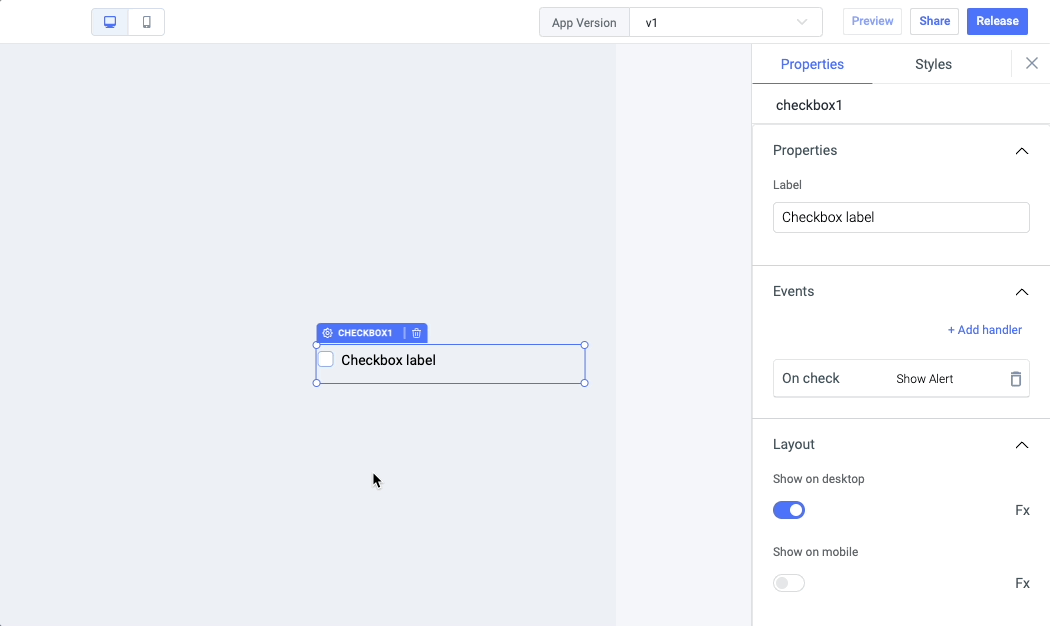
Task: Click gear icon on CHECKBOX1 widget handle
Action: pos(327,333)
